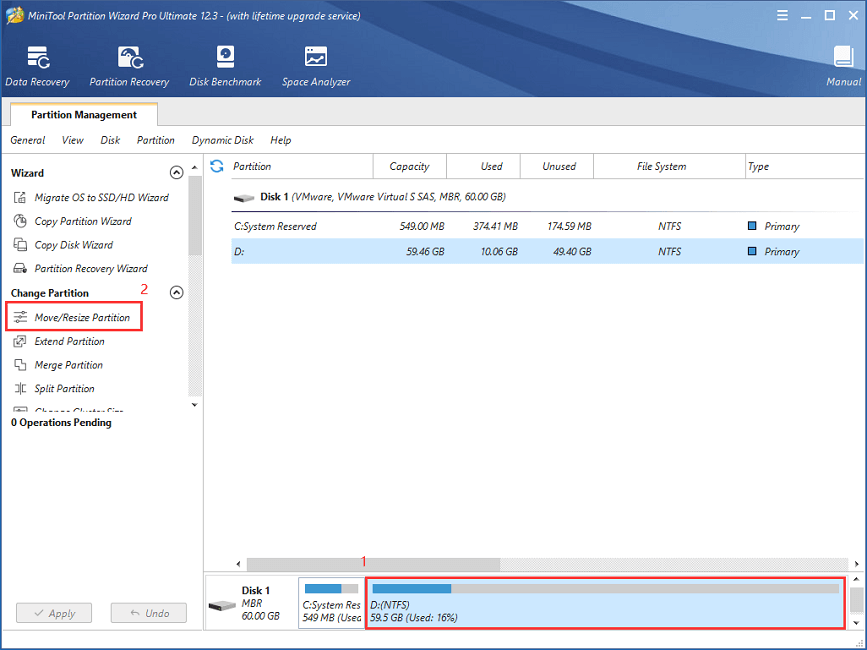Click the Apply button
Viewport: 867px width, 650px height.
coord(54,613)
